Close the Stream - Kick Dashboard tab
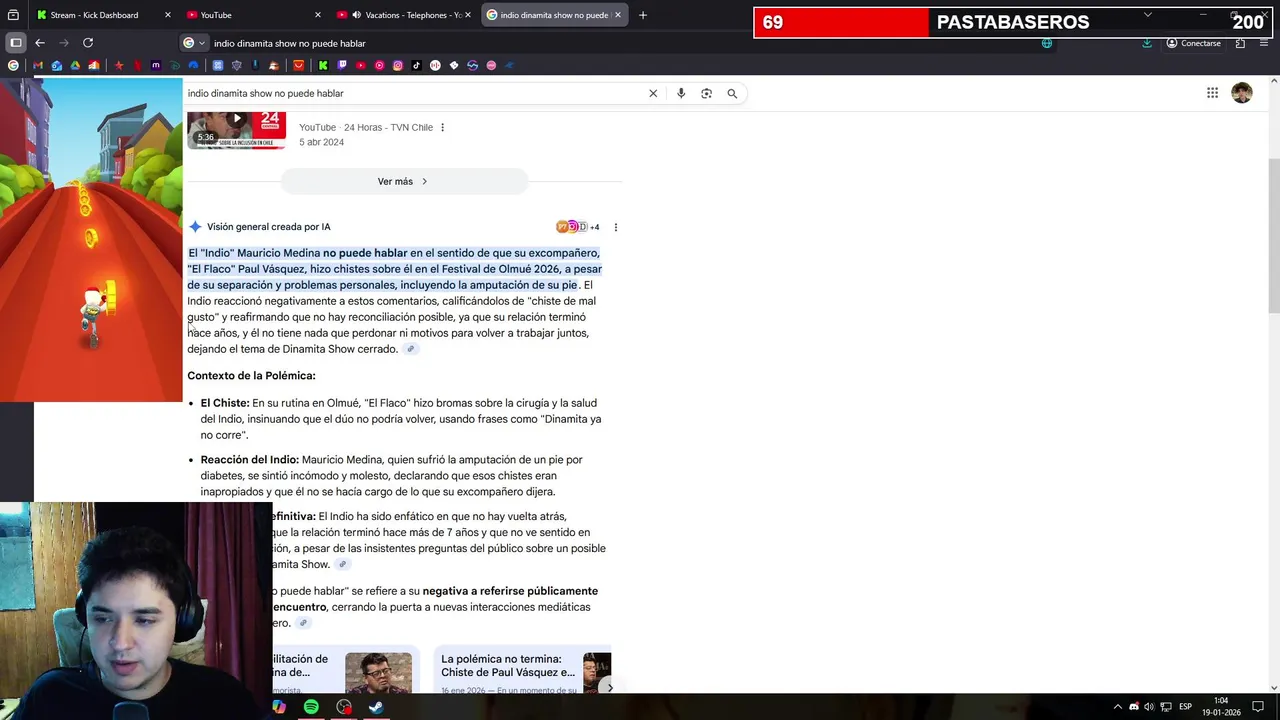Screen dimensions: 1280x720 coord(167,15)
